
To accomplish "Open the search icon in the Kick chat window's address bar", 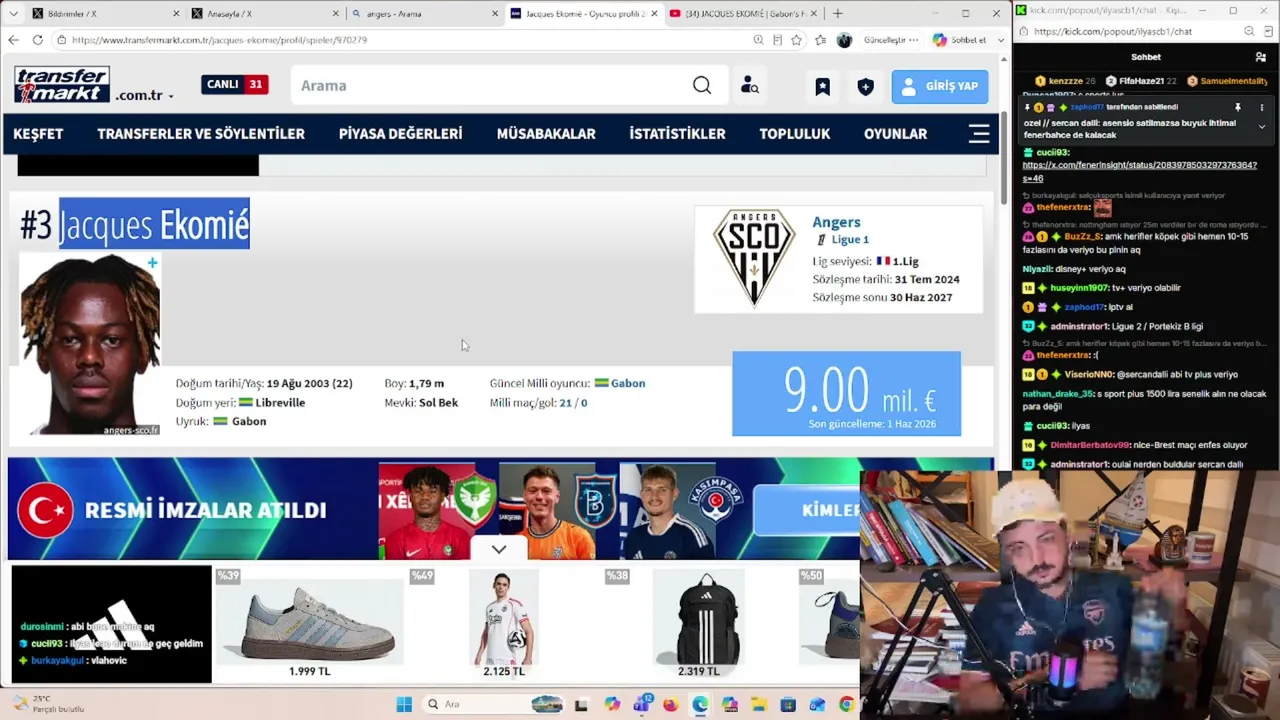I will coord(1249,31).
